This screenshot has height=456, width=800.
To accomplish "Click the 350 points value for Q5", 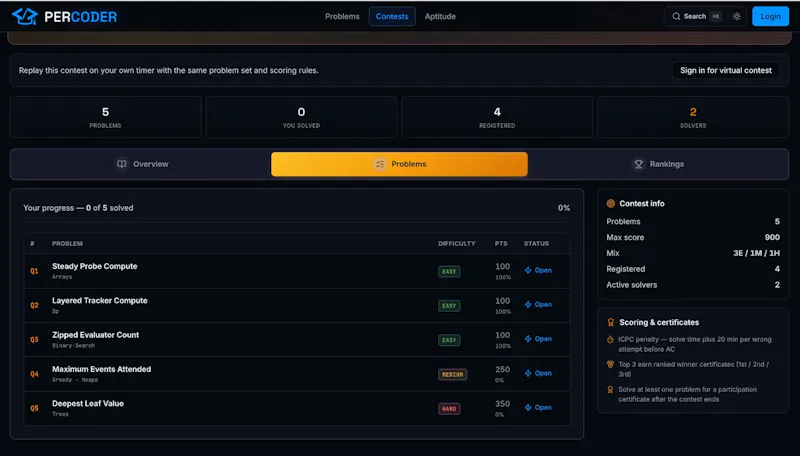I will click(503, 403).
